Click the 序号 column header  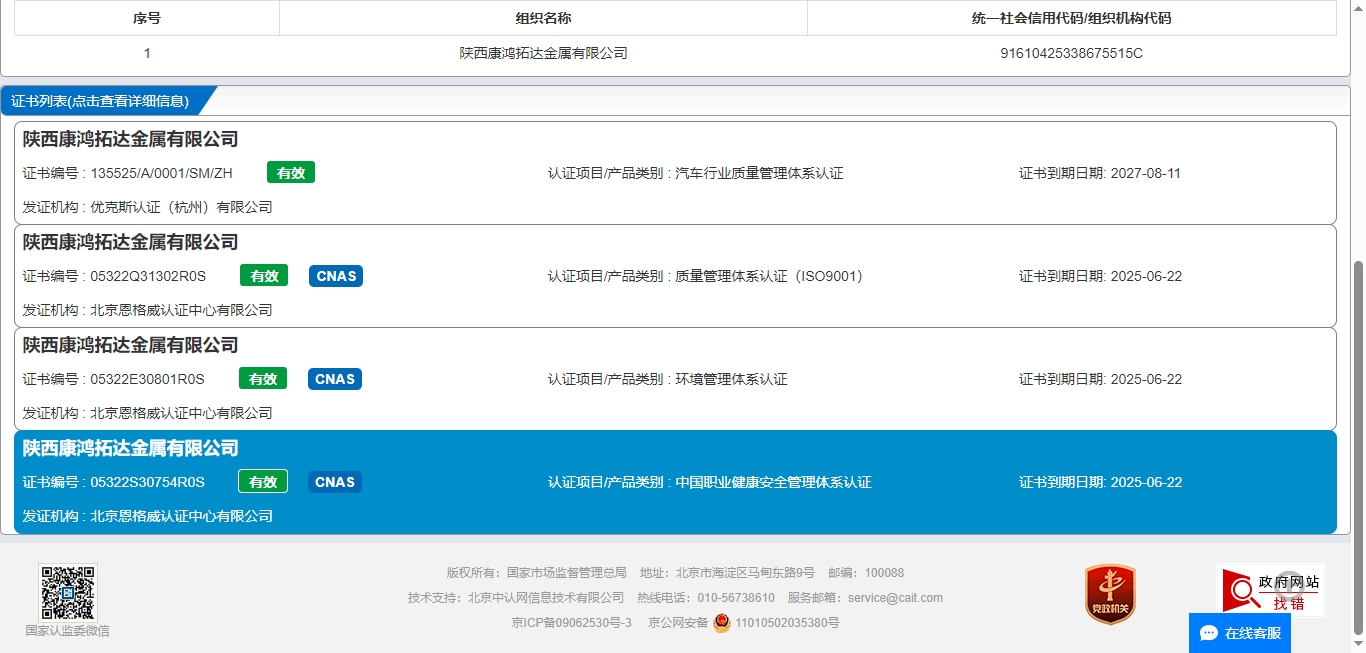click(x=147, y=18)
